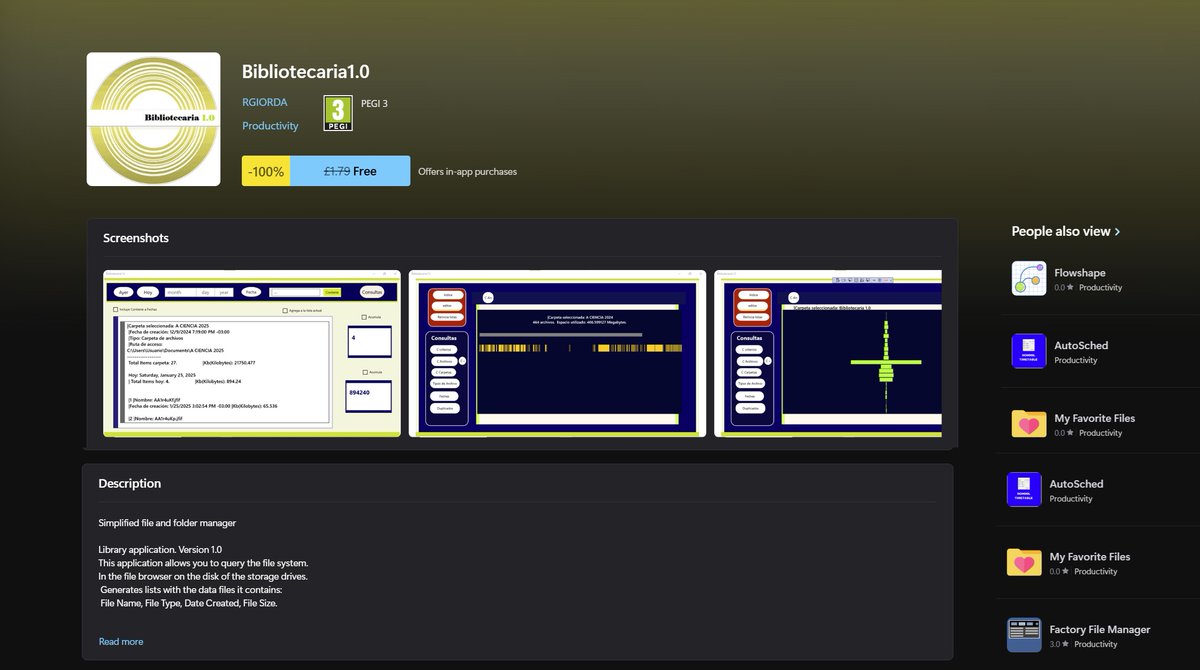This screenshot has height=670, width=1200.
Task: Open the third screenshot with vertical green chart
Action: pyautogui.click(x=828, y=353)
